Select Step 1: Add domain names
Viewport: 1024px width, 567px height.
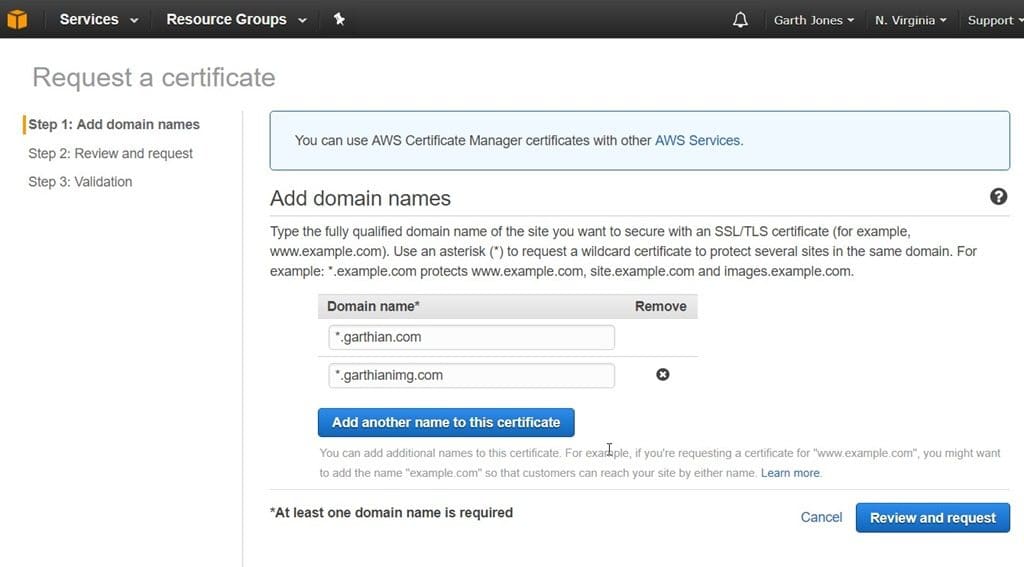114,124
